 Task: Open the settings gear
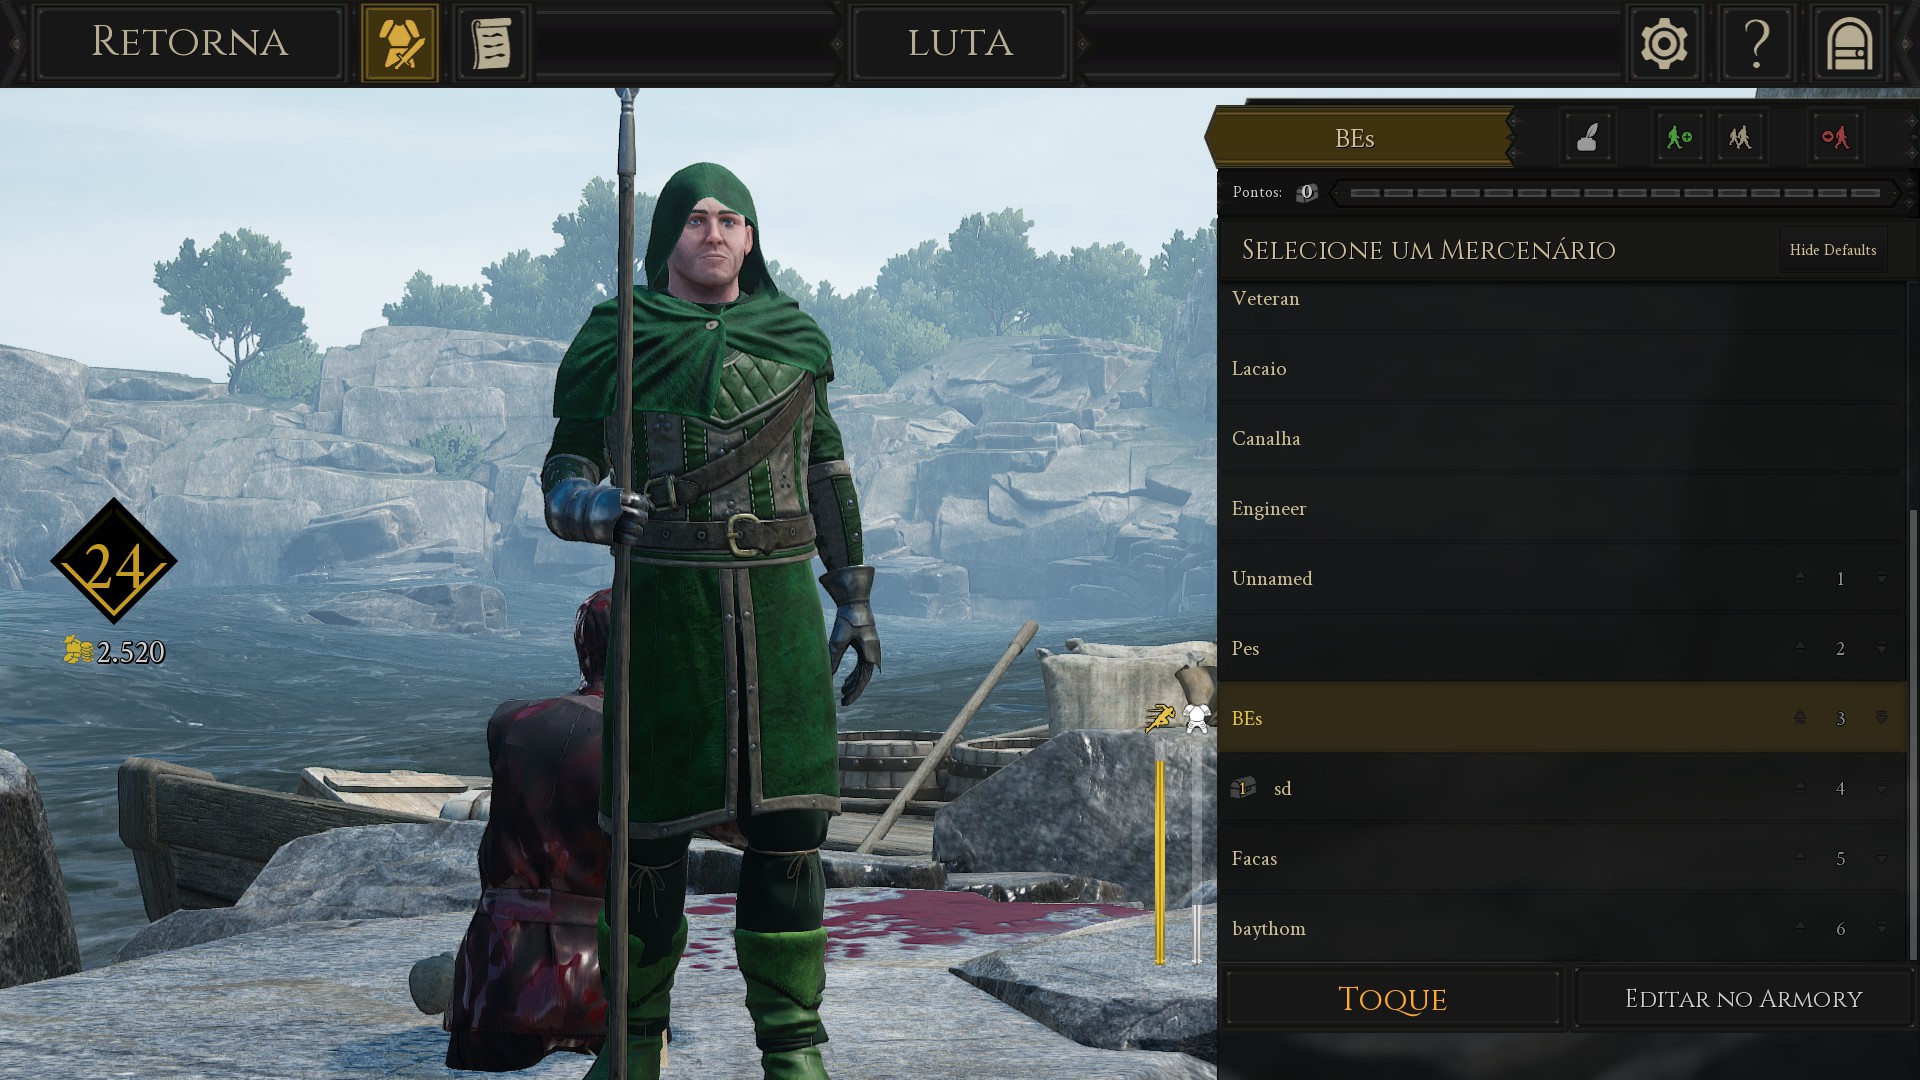[1664, 43]
